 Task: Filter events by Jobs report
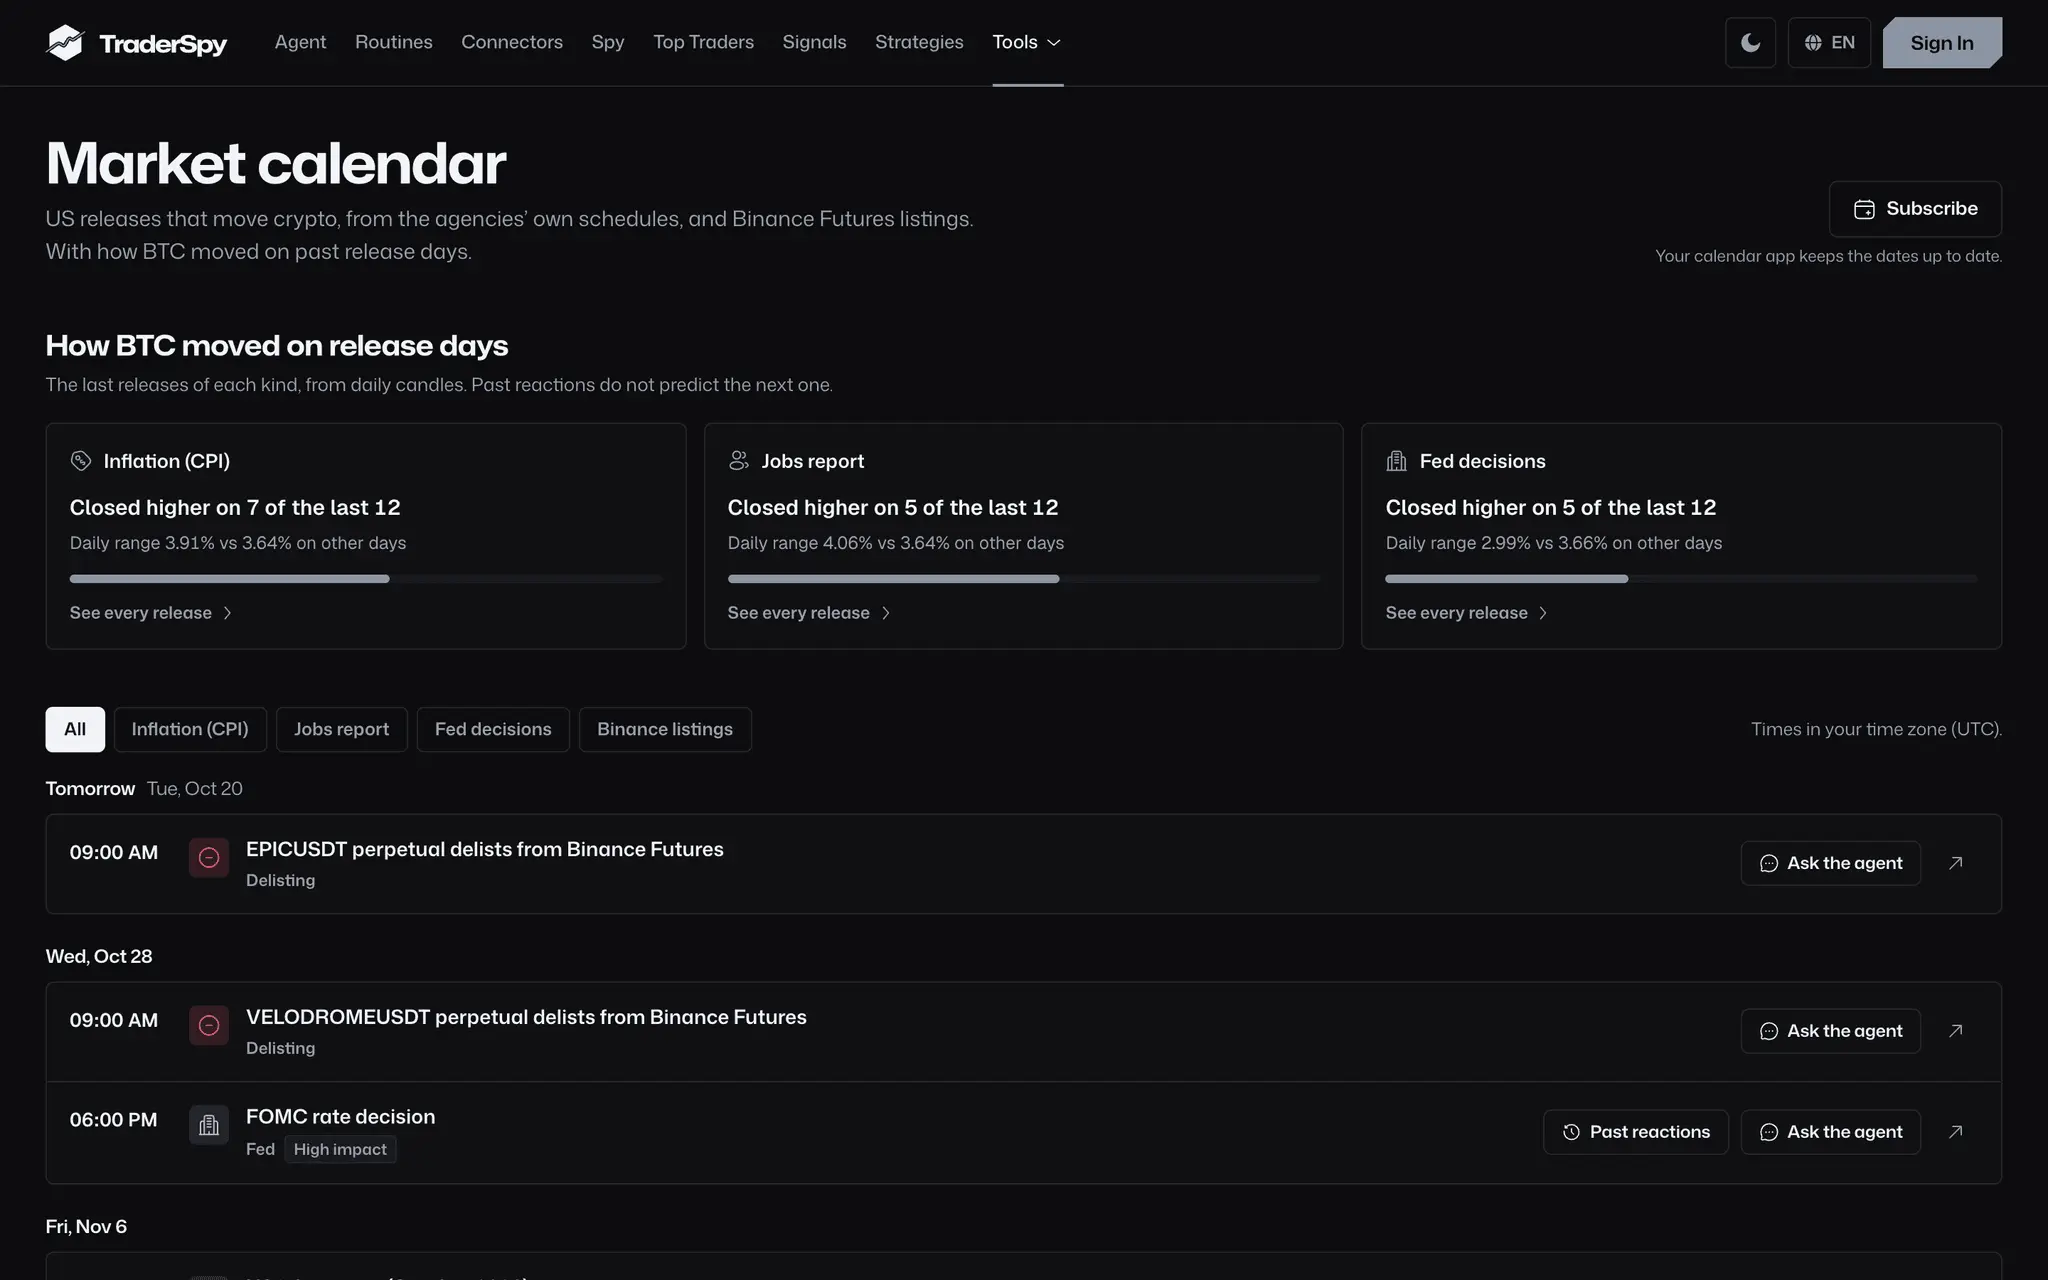[341, 729]
